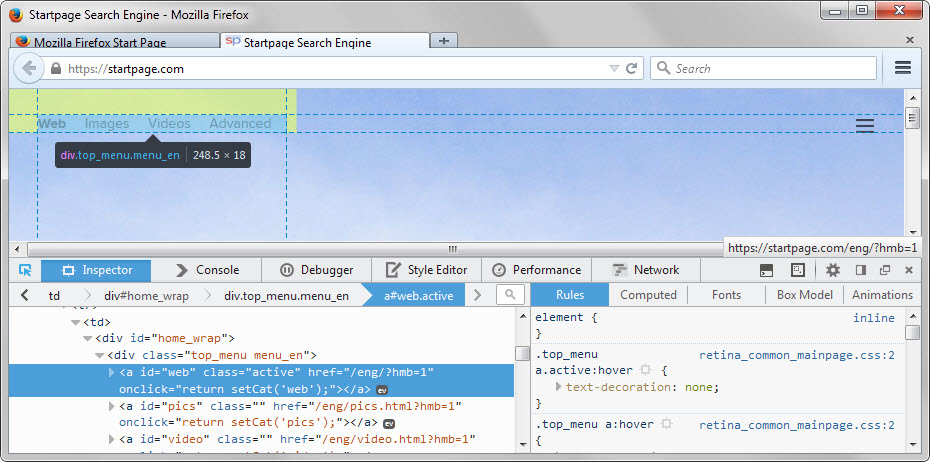This screenshot has height=462, width=930.
Task: Expand the a id web node
Action: click(112, 372)
